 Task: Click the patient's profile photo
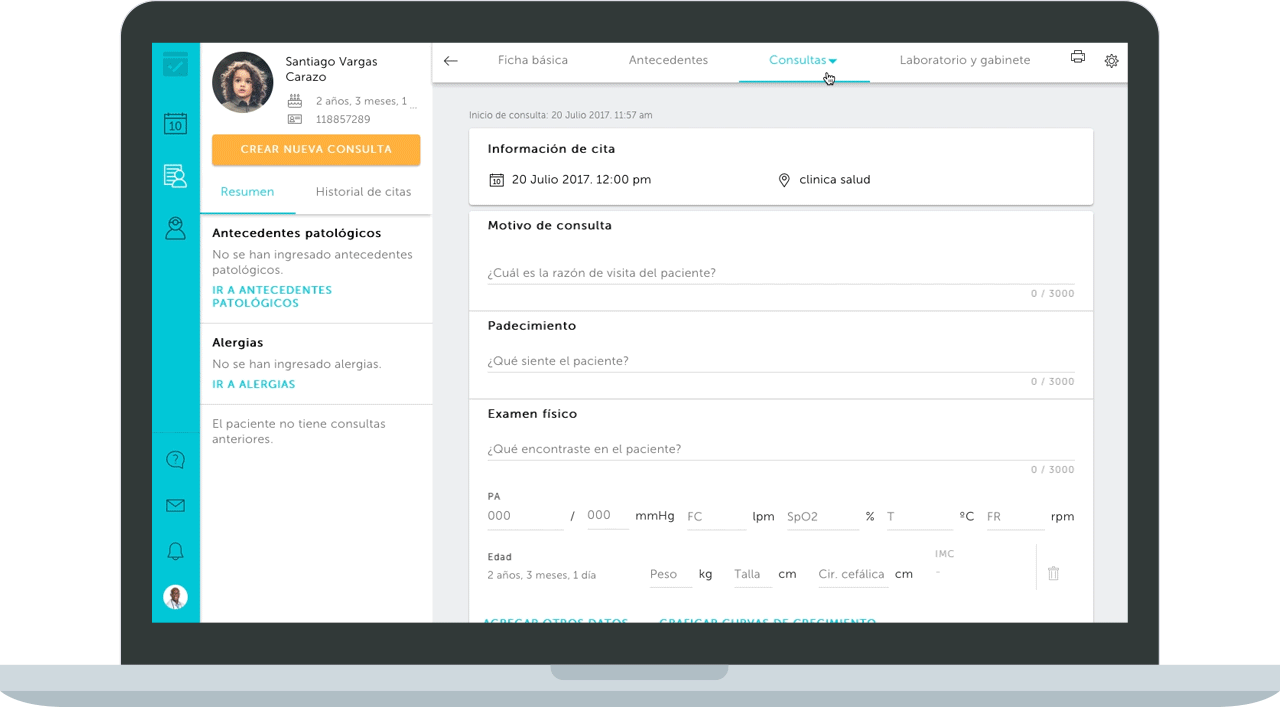pyautogui.click(x=242, y=82)
